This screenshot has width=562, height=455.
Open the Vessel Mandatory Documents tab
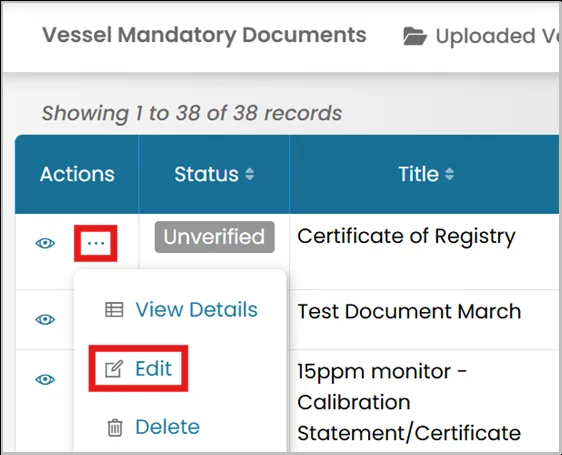click(204, 35)
